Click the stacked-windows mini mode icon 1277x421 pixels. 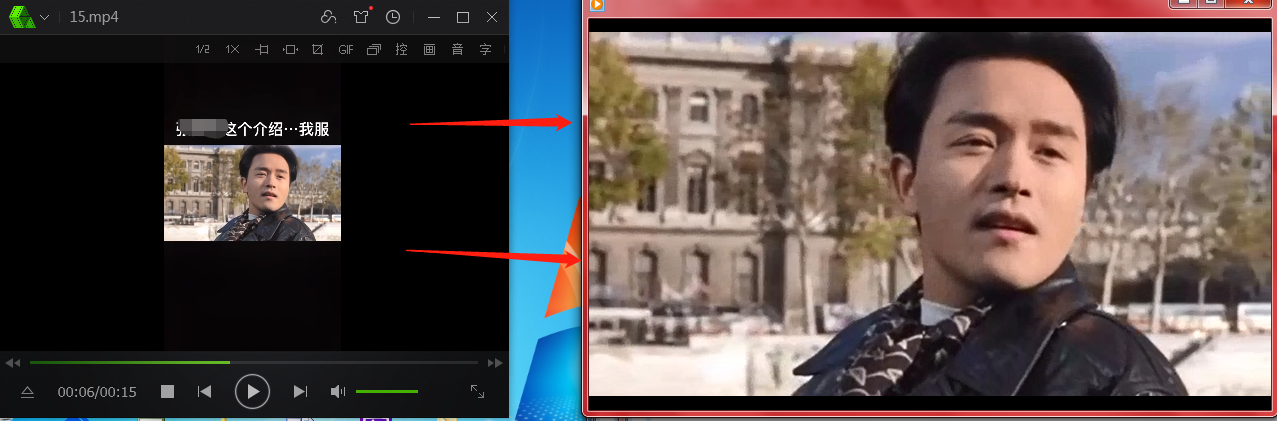tap(374, 49)
